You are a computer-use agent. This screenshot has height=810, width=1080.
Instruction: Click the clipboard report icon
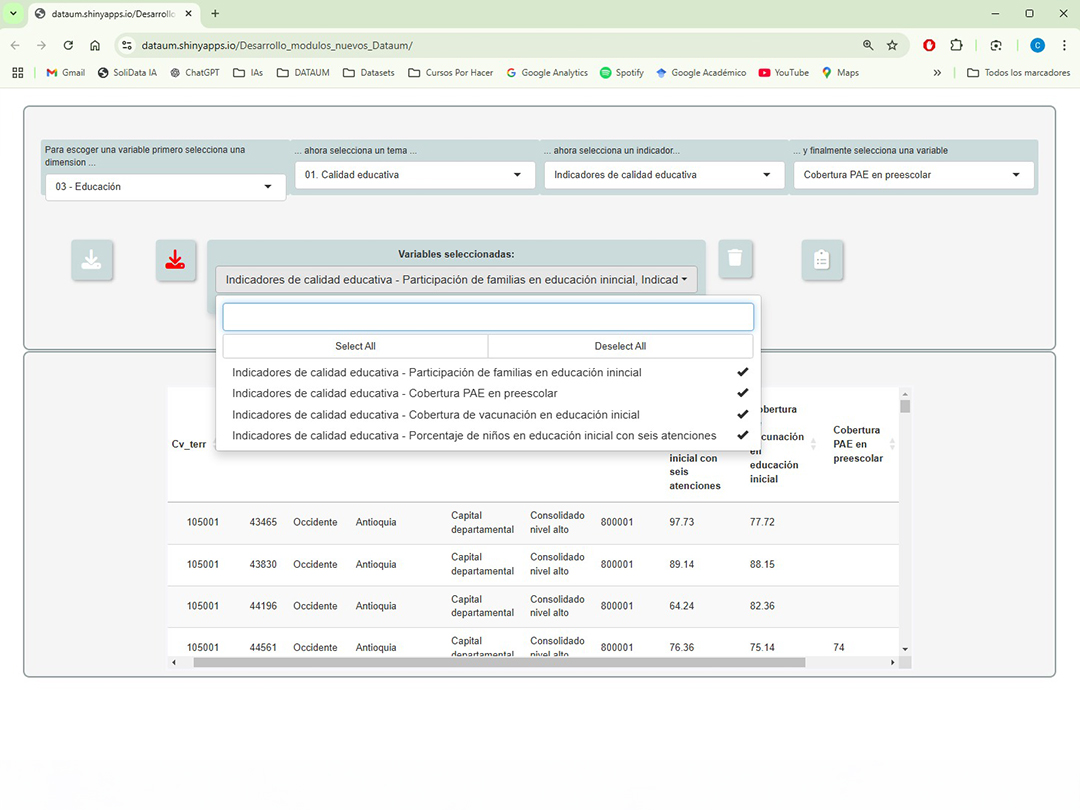(822, 259)
